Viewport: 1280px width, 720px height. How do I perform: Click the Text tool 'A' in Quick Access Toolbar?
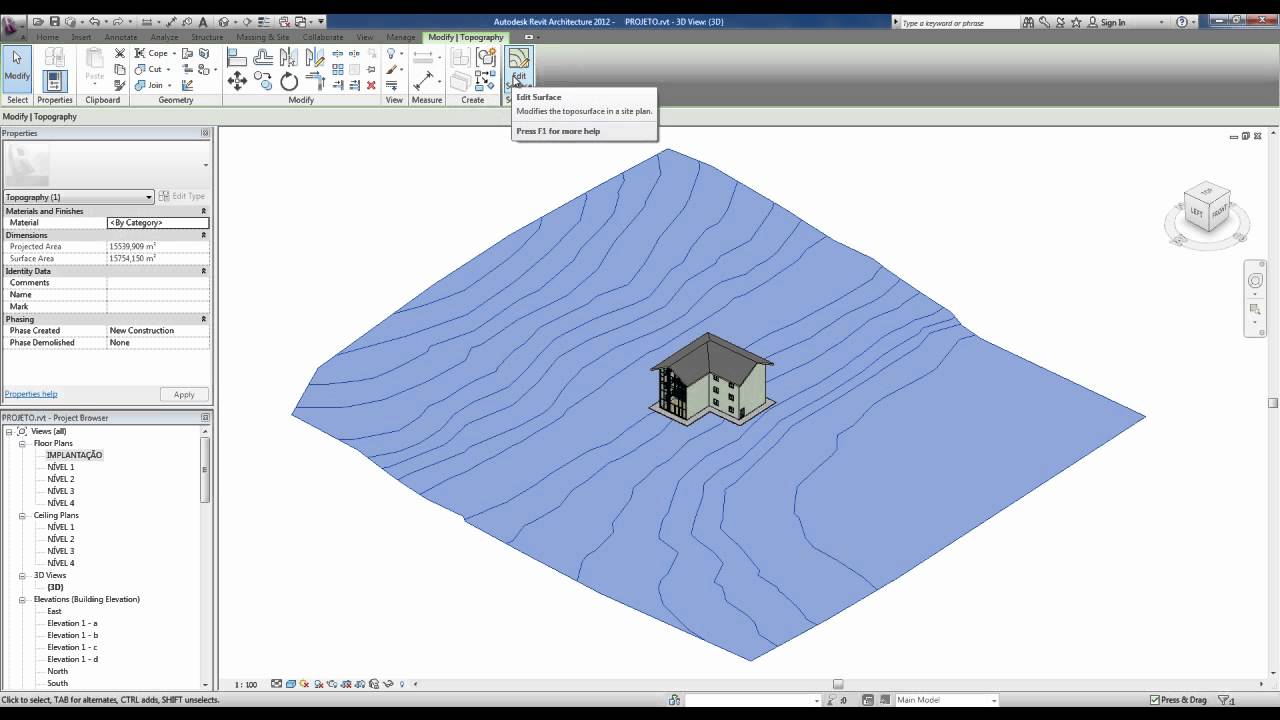point(203,22)
